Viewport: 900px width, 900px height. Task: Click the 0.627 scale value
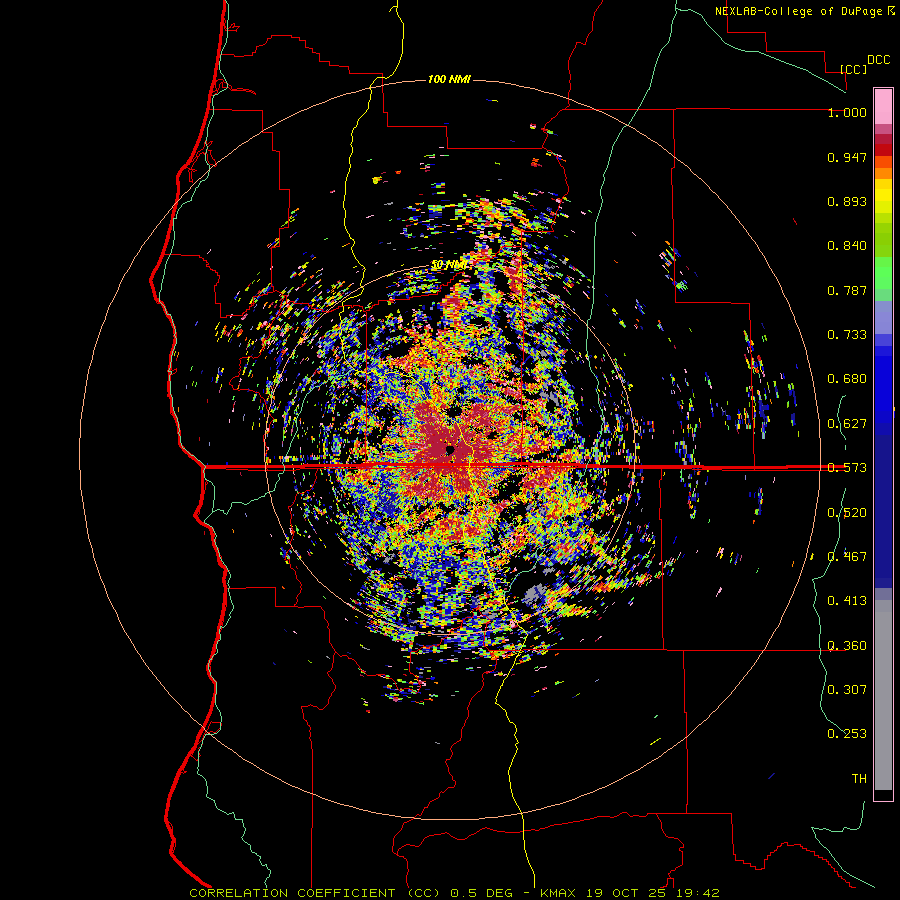point(847,424)
